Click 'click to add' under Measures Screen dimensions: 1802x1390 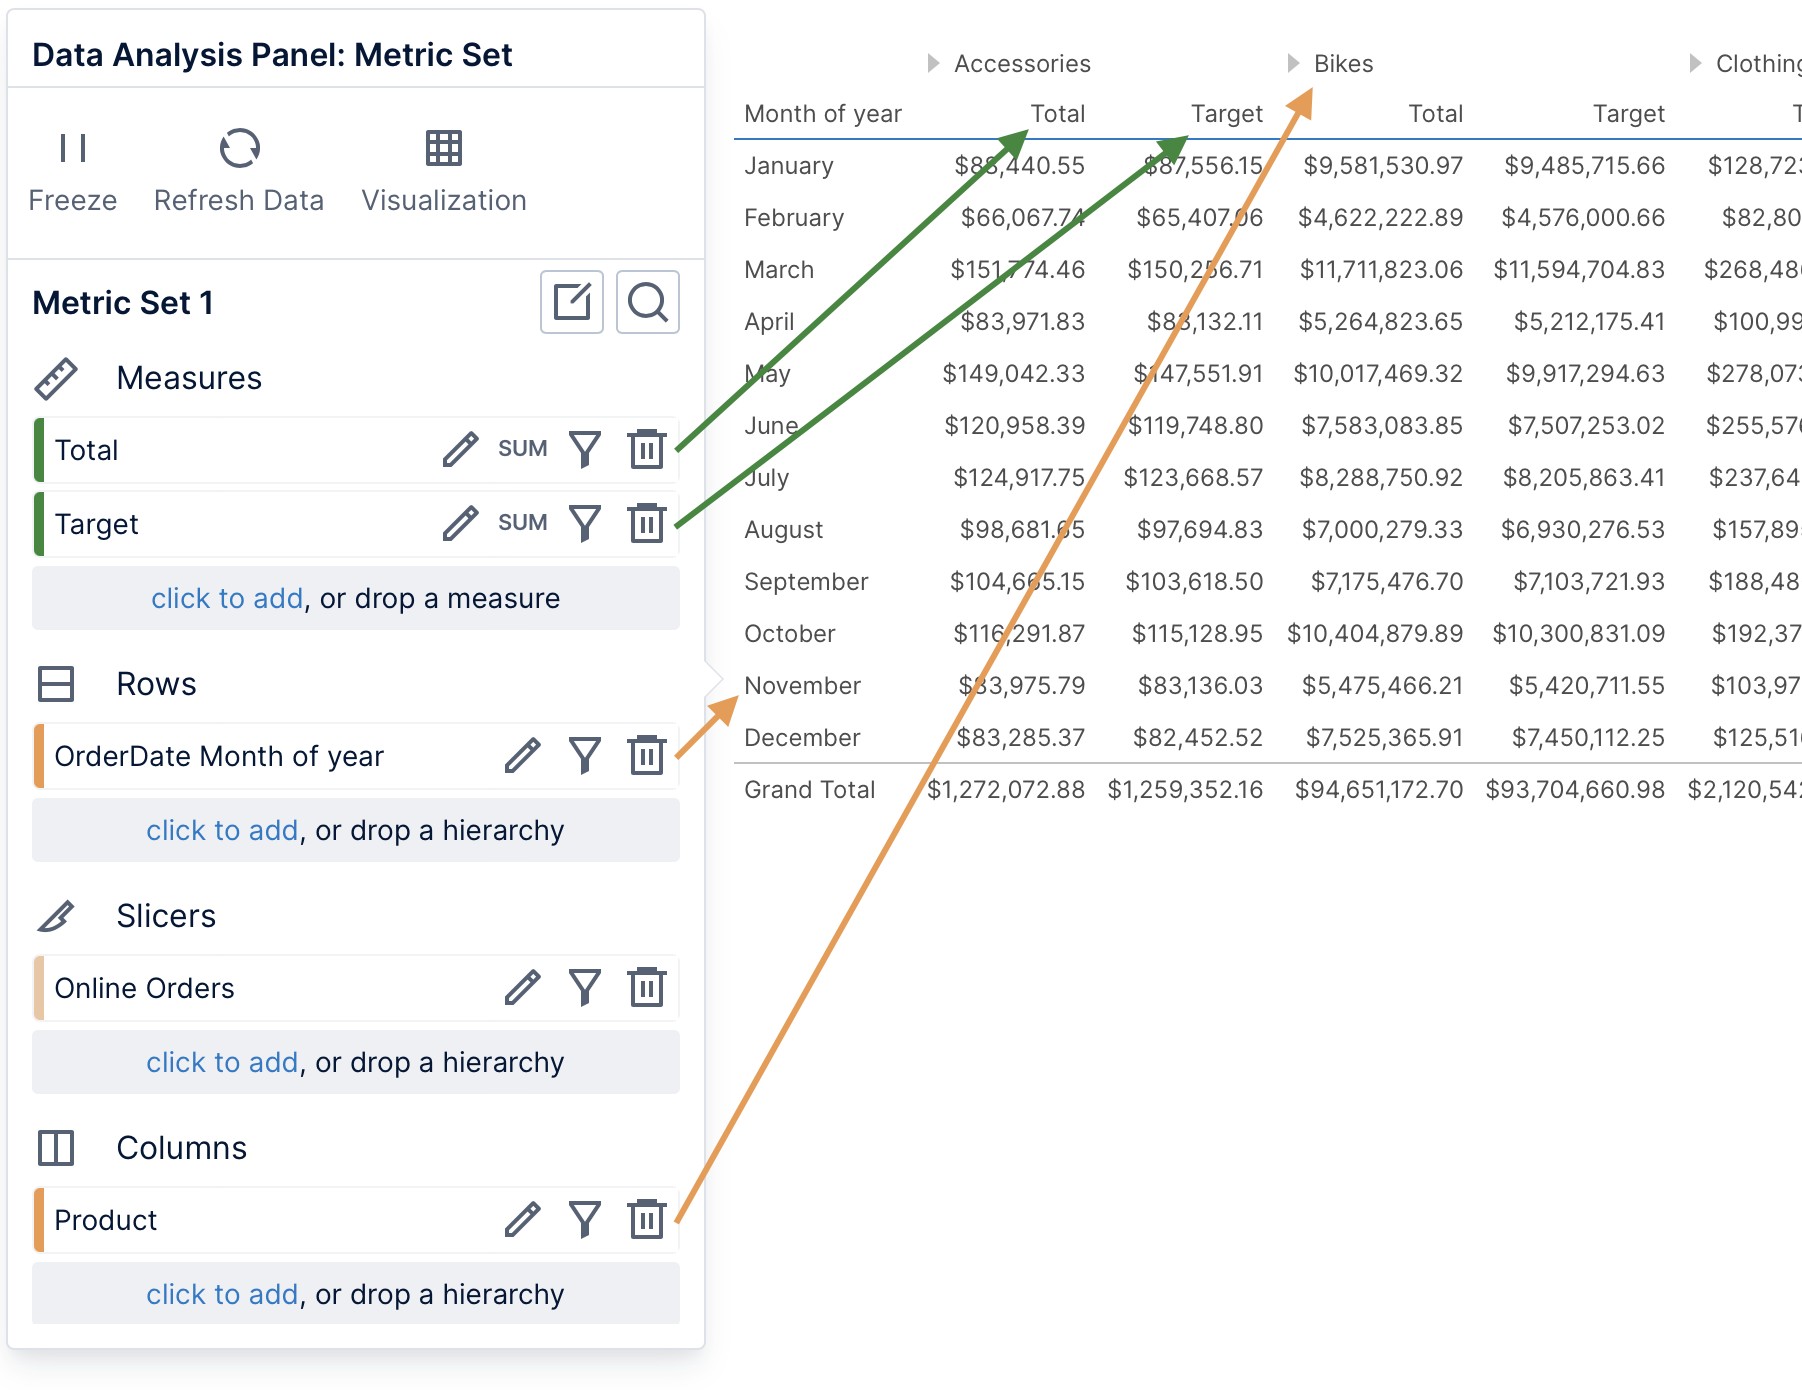tap(227, 598)
